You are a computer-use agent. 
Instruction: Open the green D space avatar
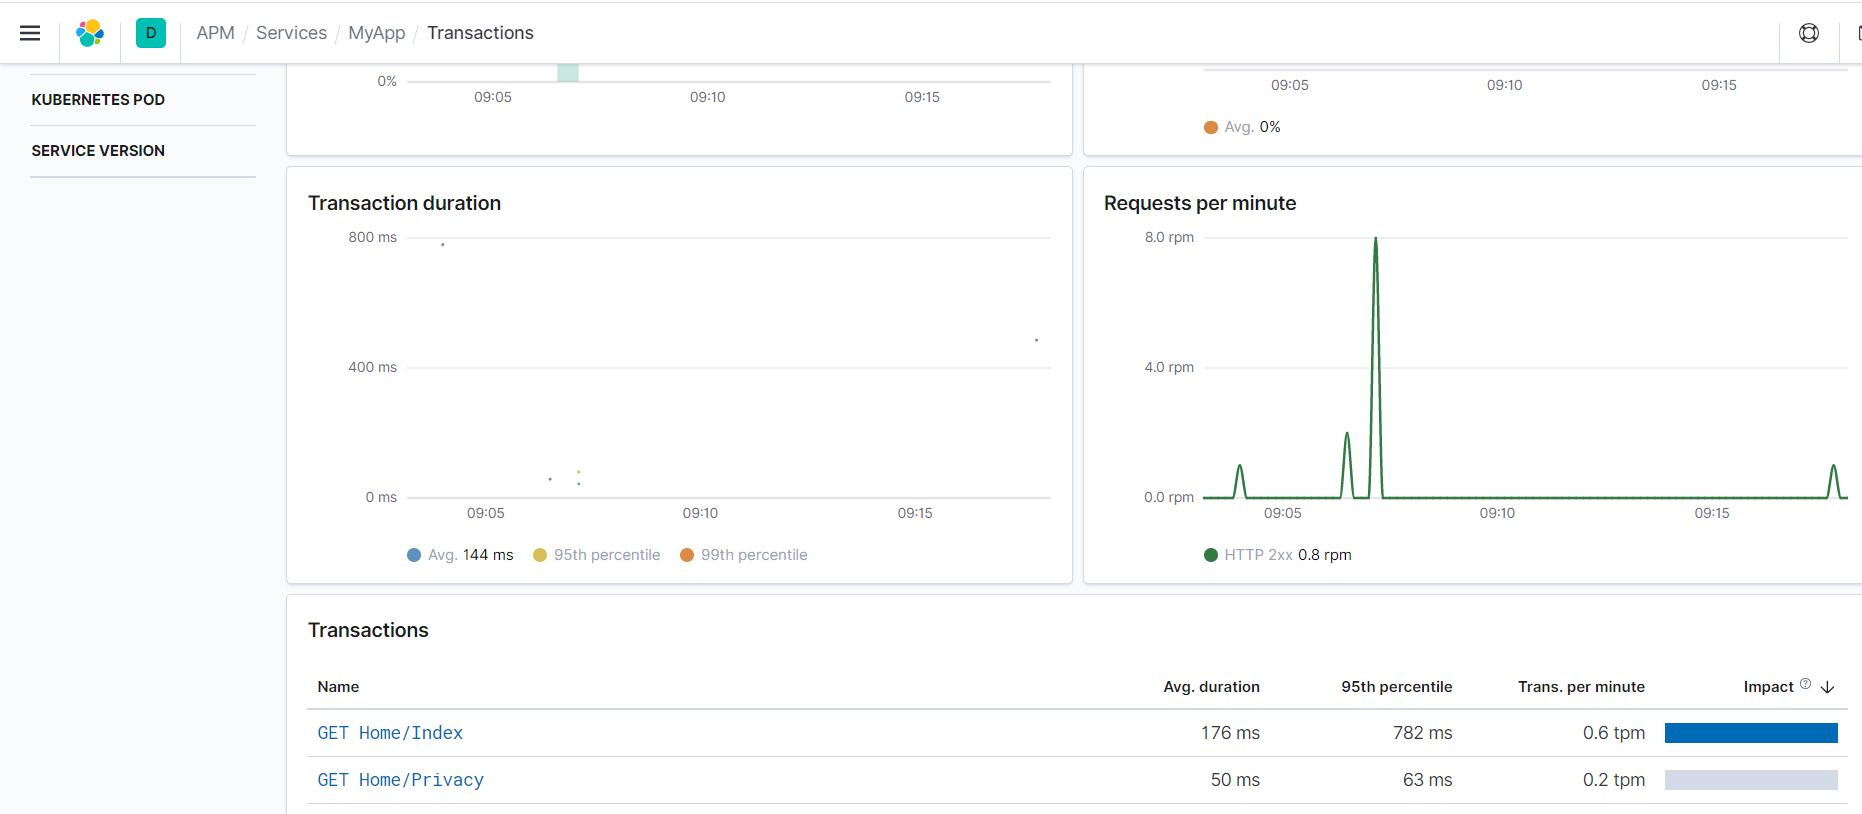(151, 33)
